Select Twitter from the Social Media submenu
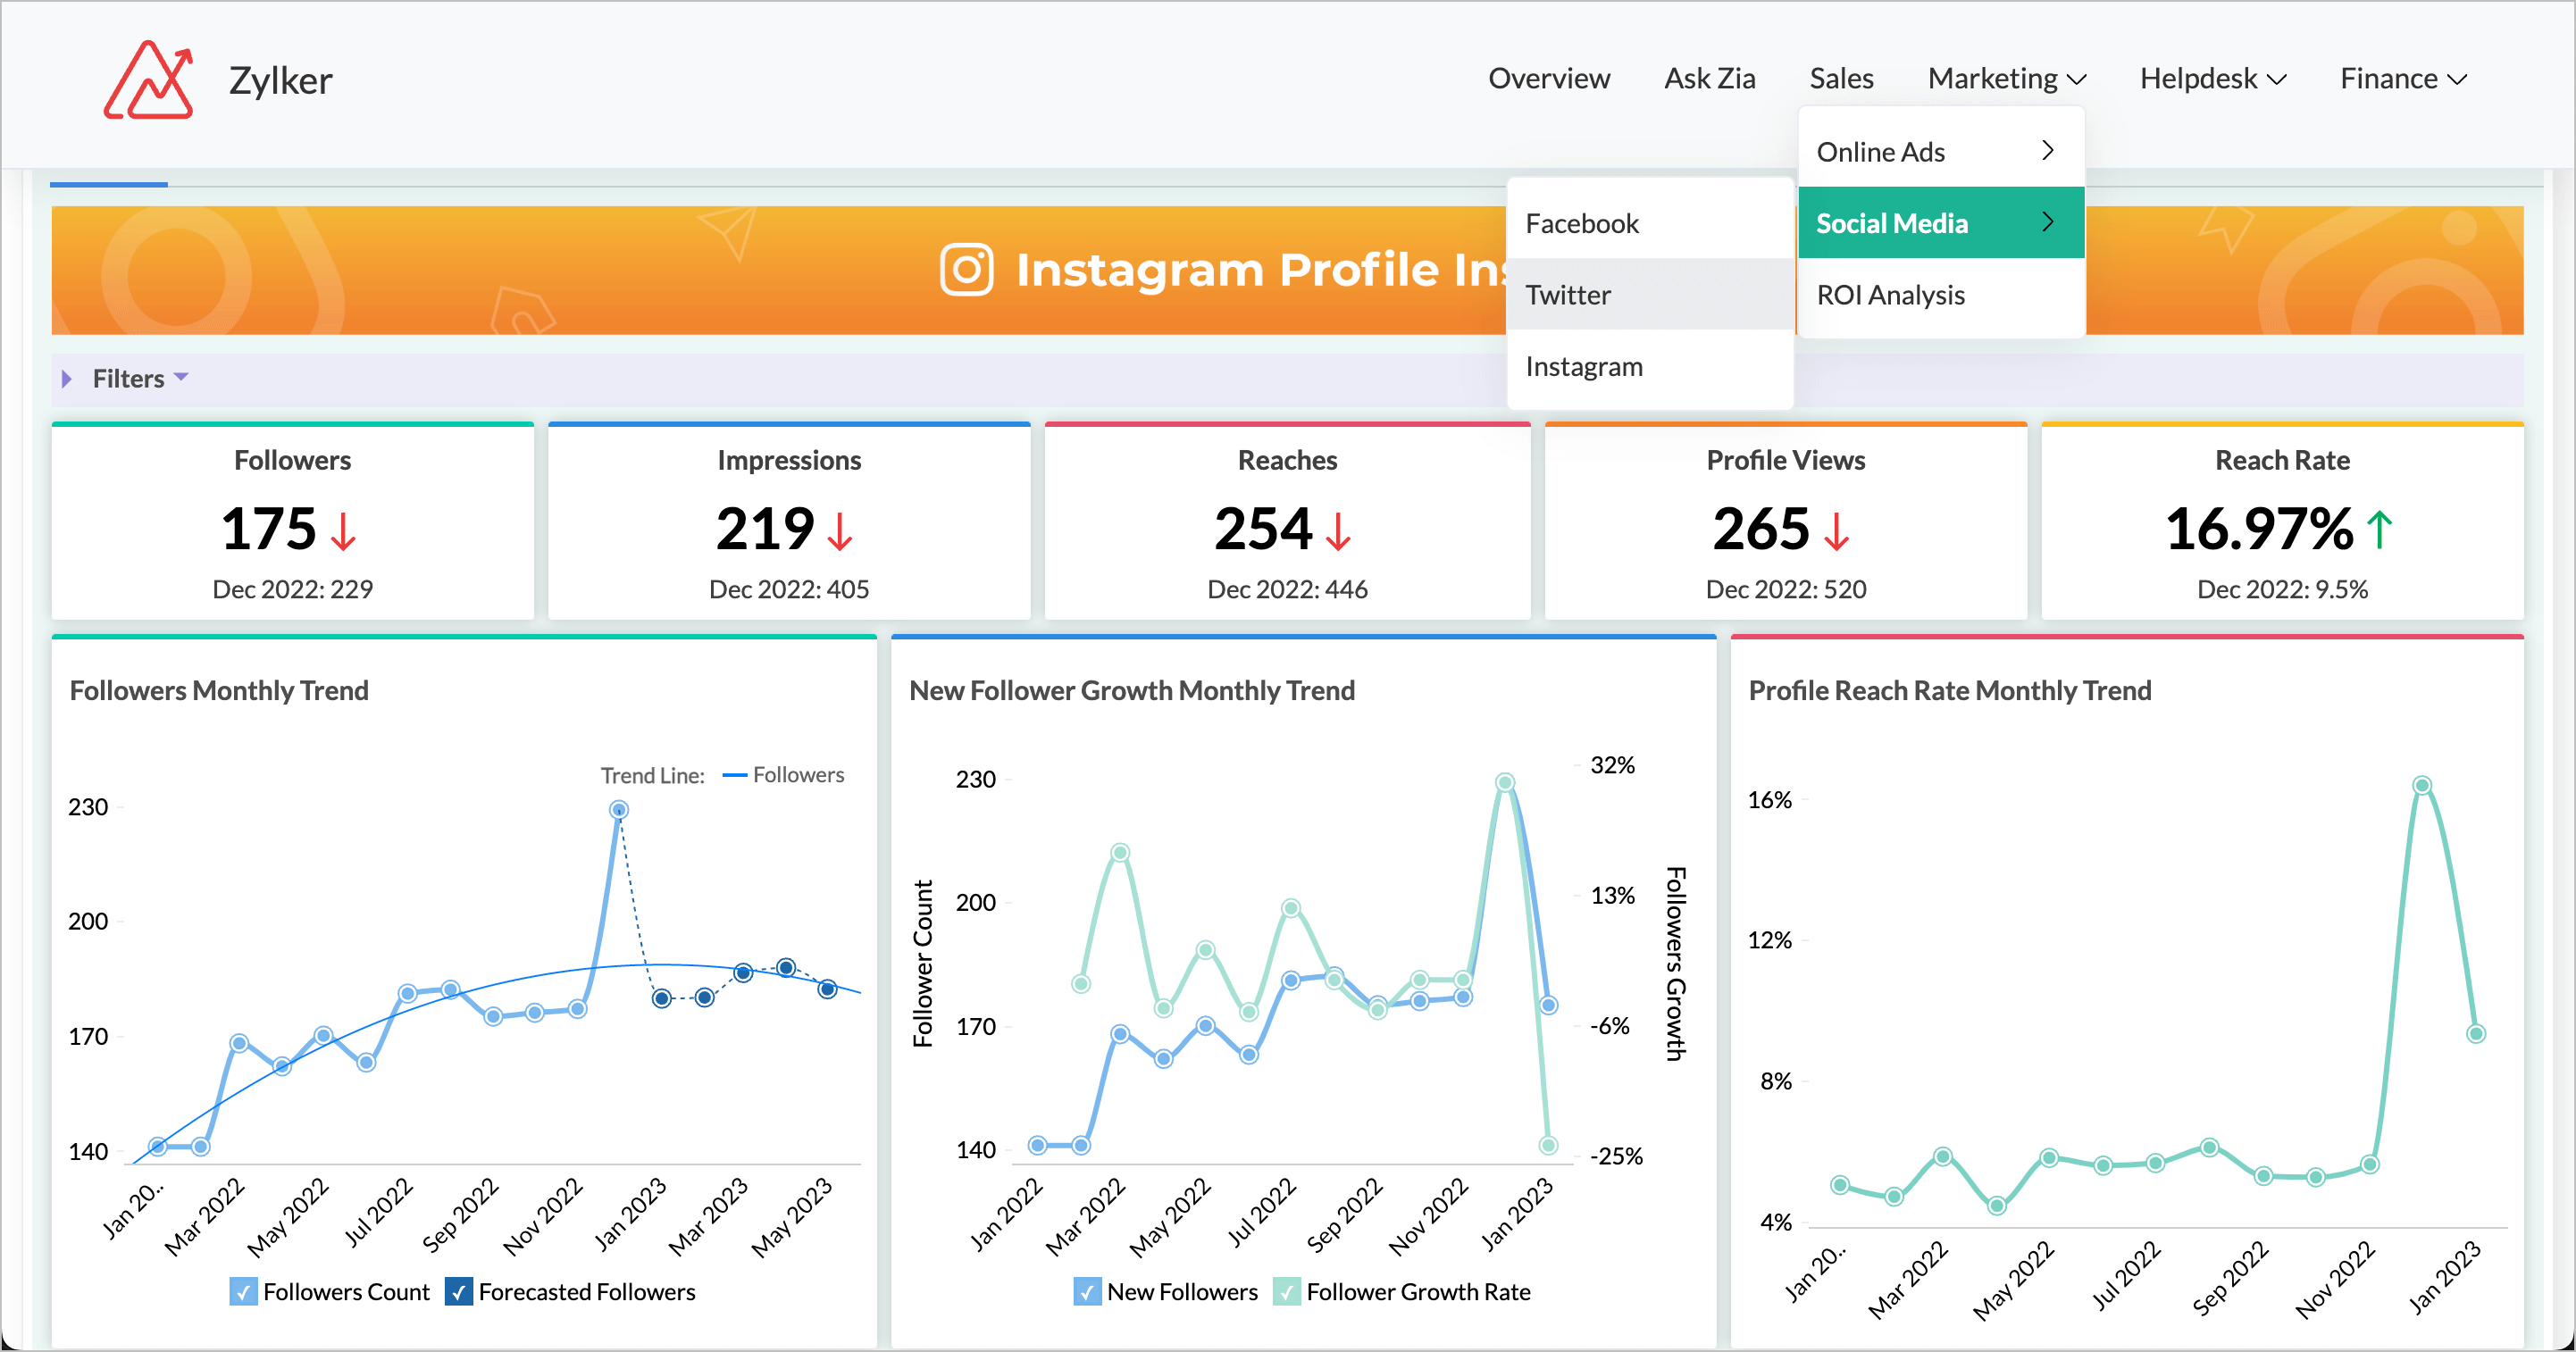 click(x=1568, y=294)
